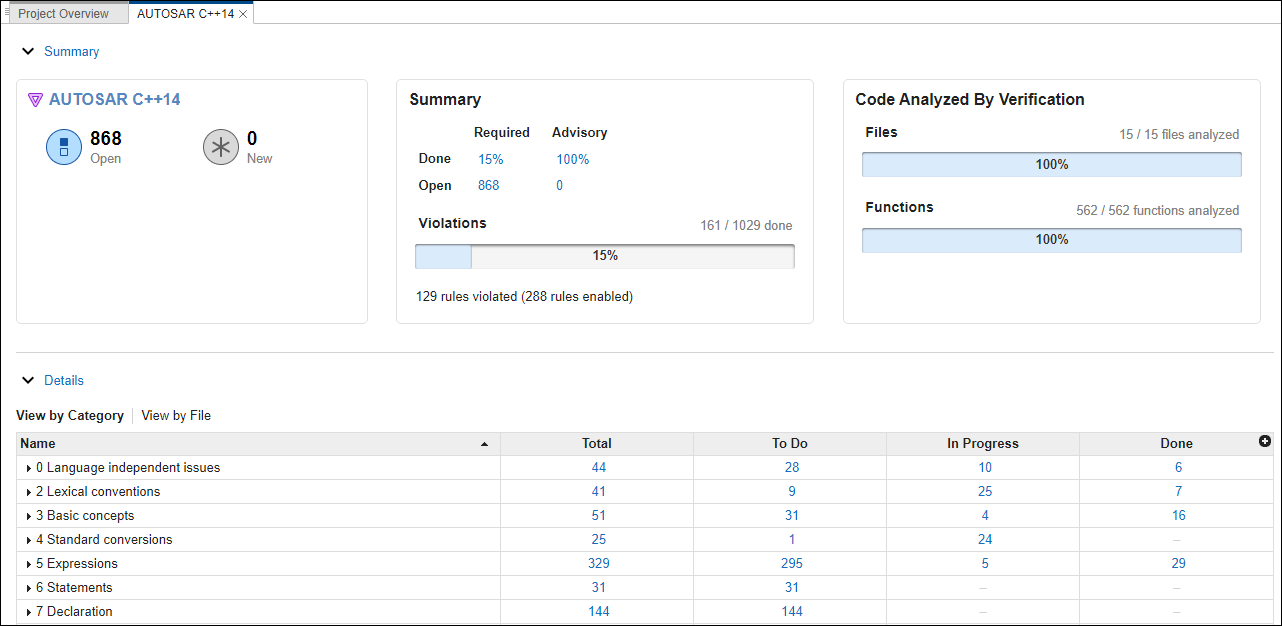Expand 0 Language independent issues row
Image resolution: width=1282 pixels, height=626 pixels.
[x=29, y=468]
